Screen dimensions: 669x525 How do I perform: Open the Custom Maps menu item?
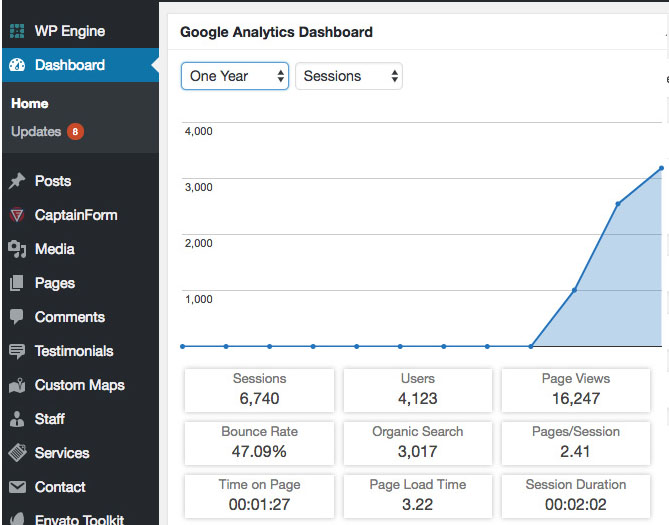[80, 385]
